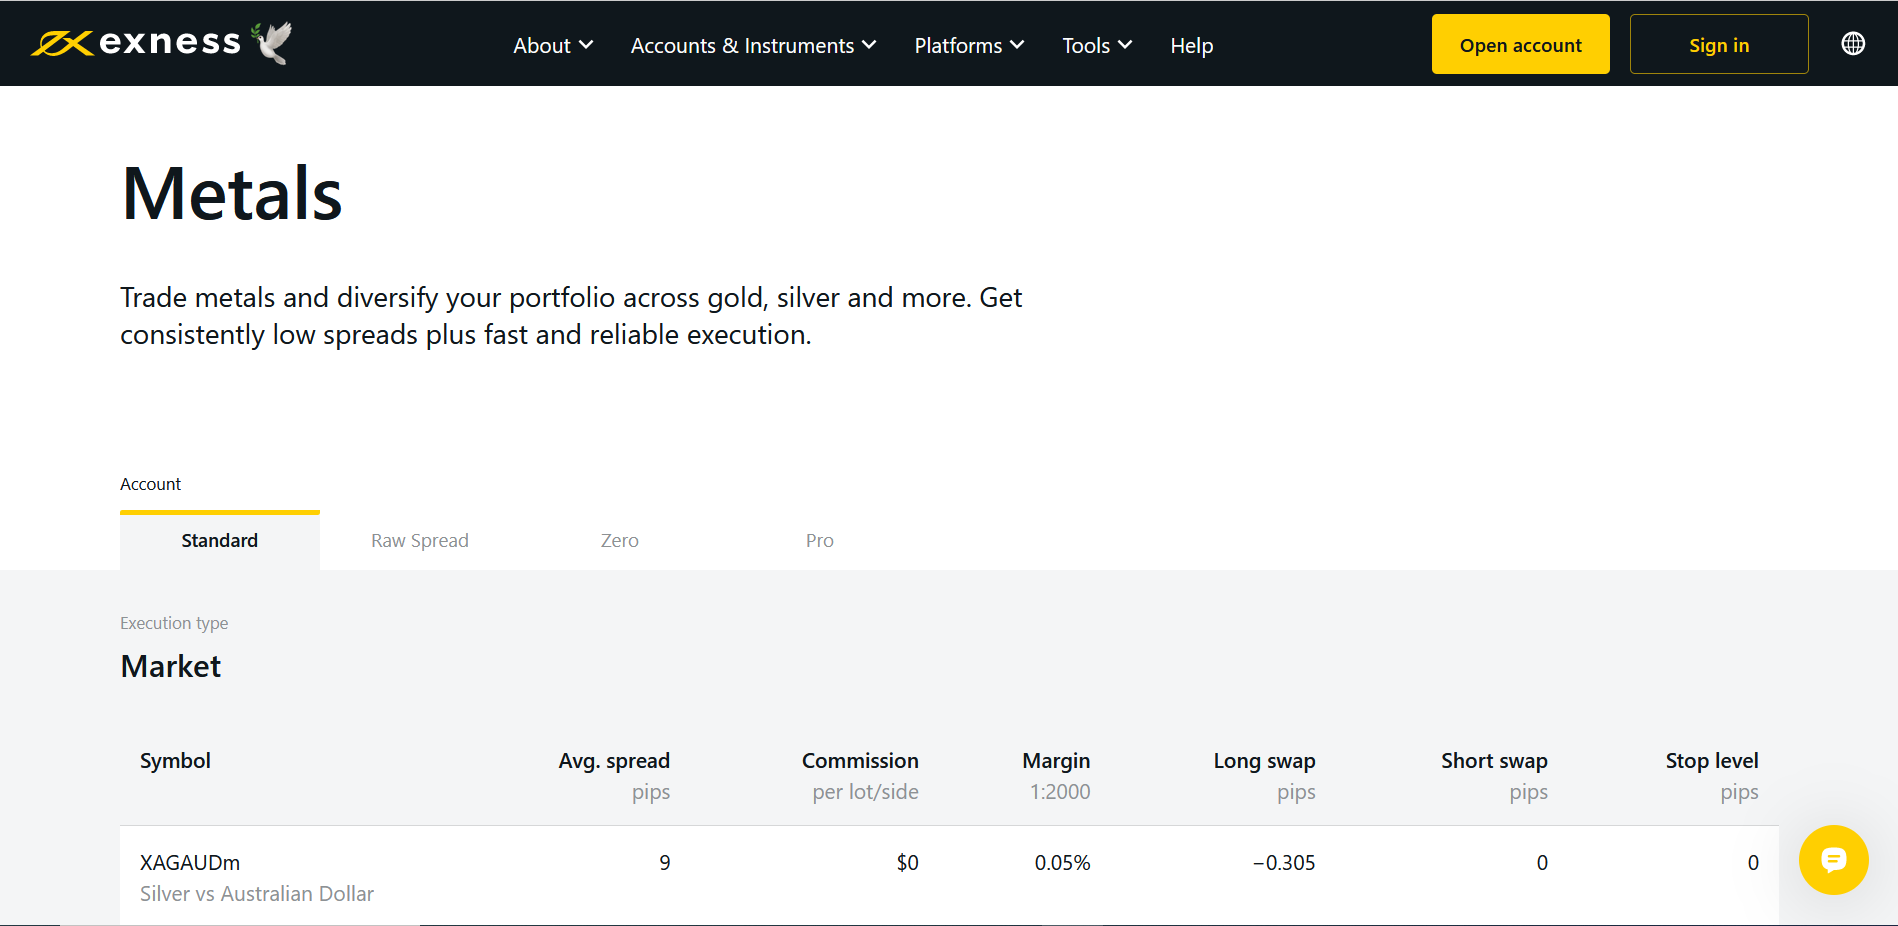Screen dimensions: 1898x926
Task: Open the Help page link
Action: tap(1192, 45)
